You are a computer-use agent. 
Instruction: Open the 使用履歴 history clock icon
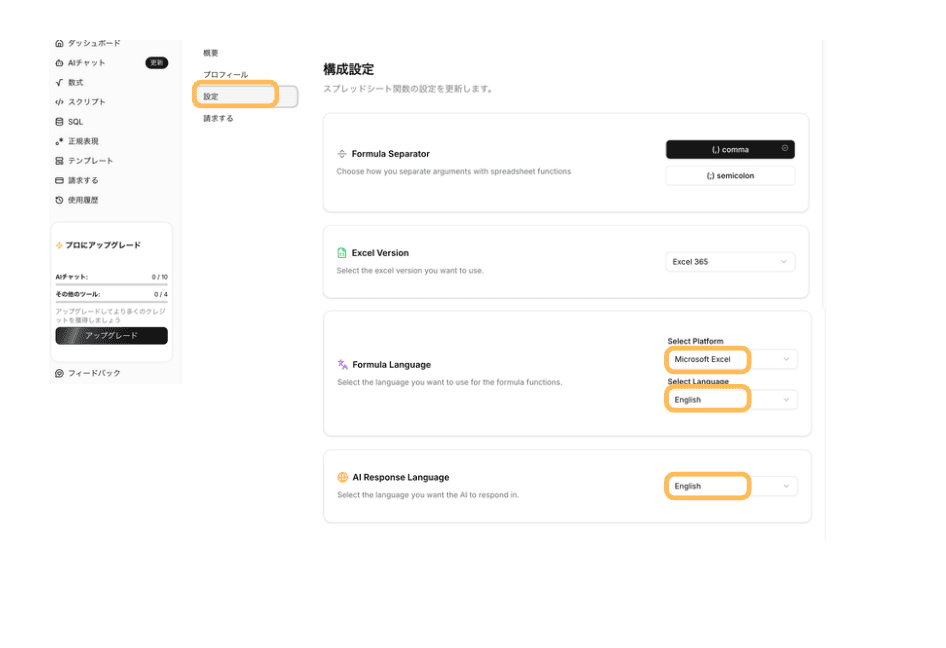(x=59, y=200)
